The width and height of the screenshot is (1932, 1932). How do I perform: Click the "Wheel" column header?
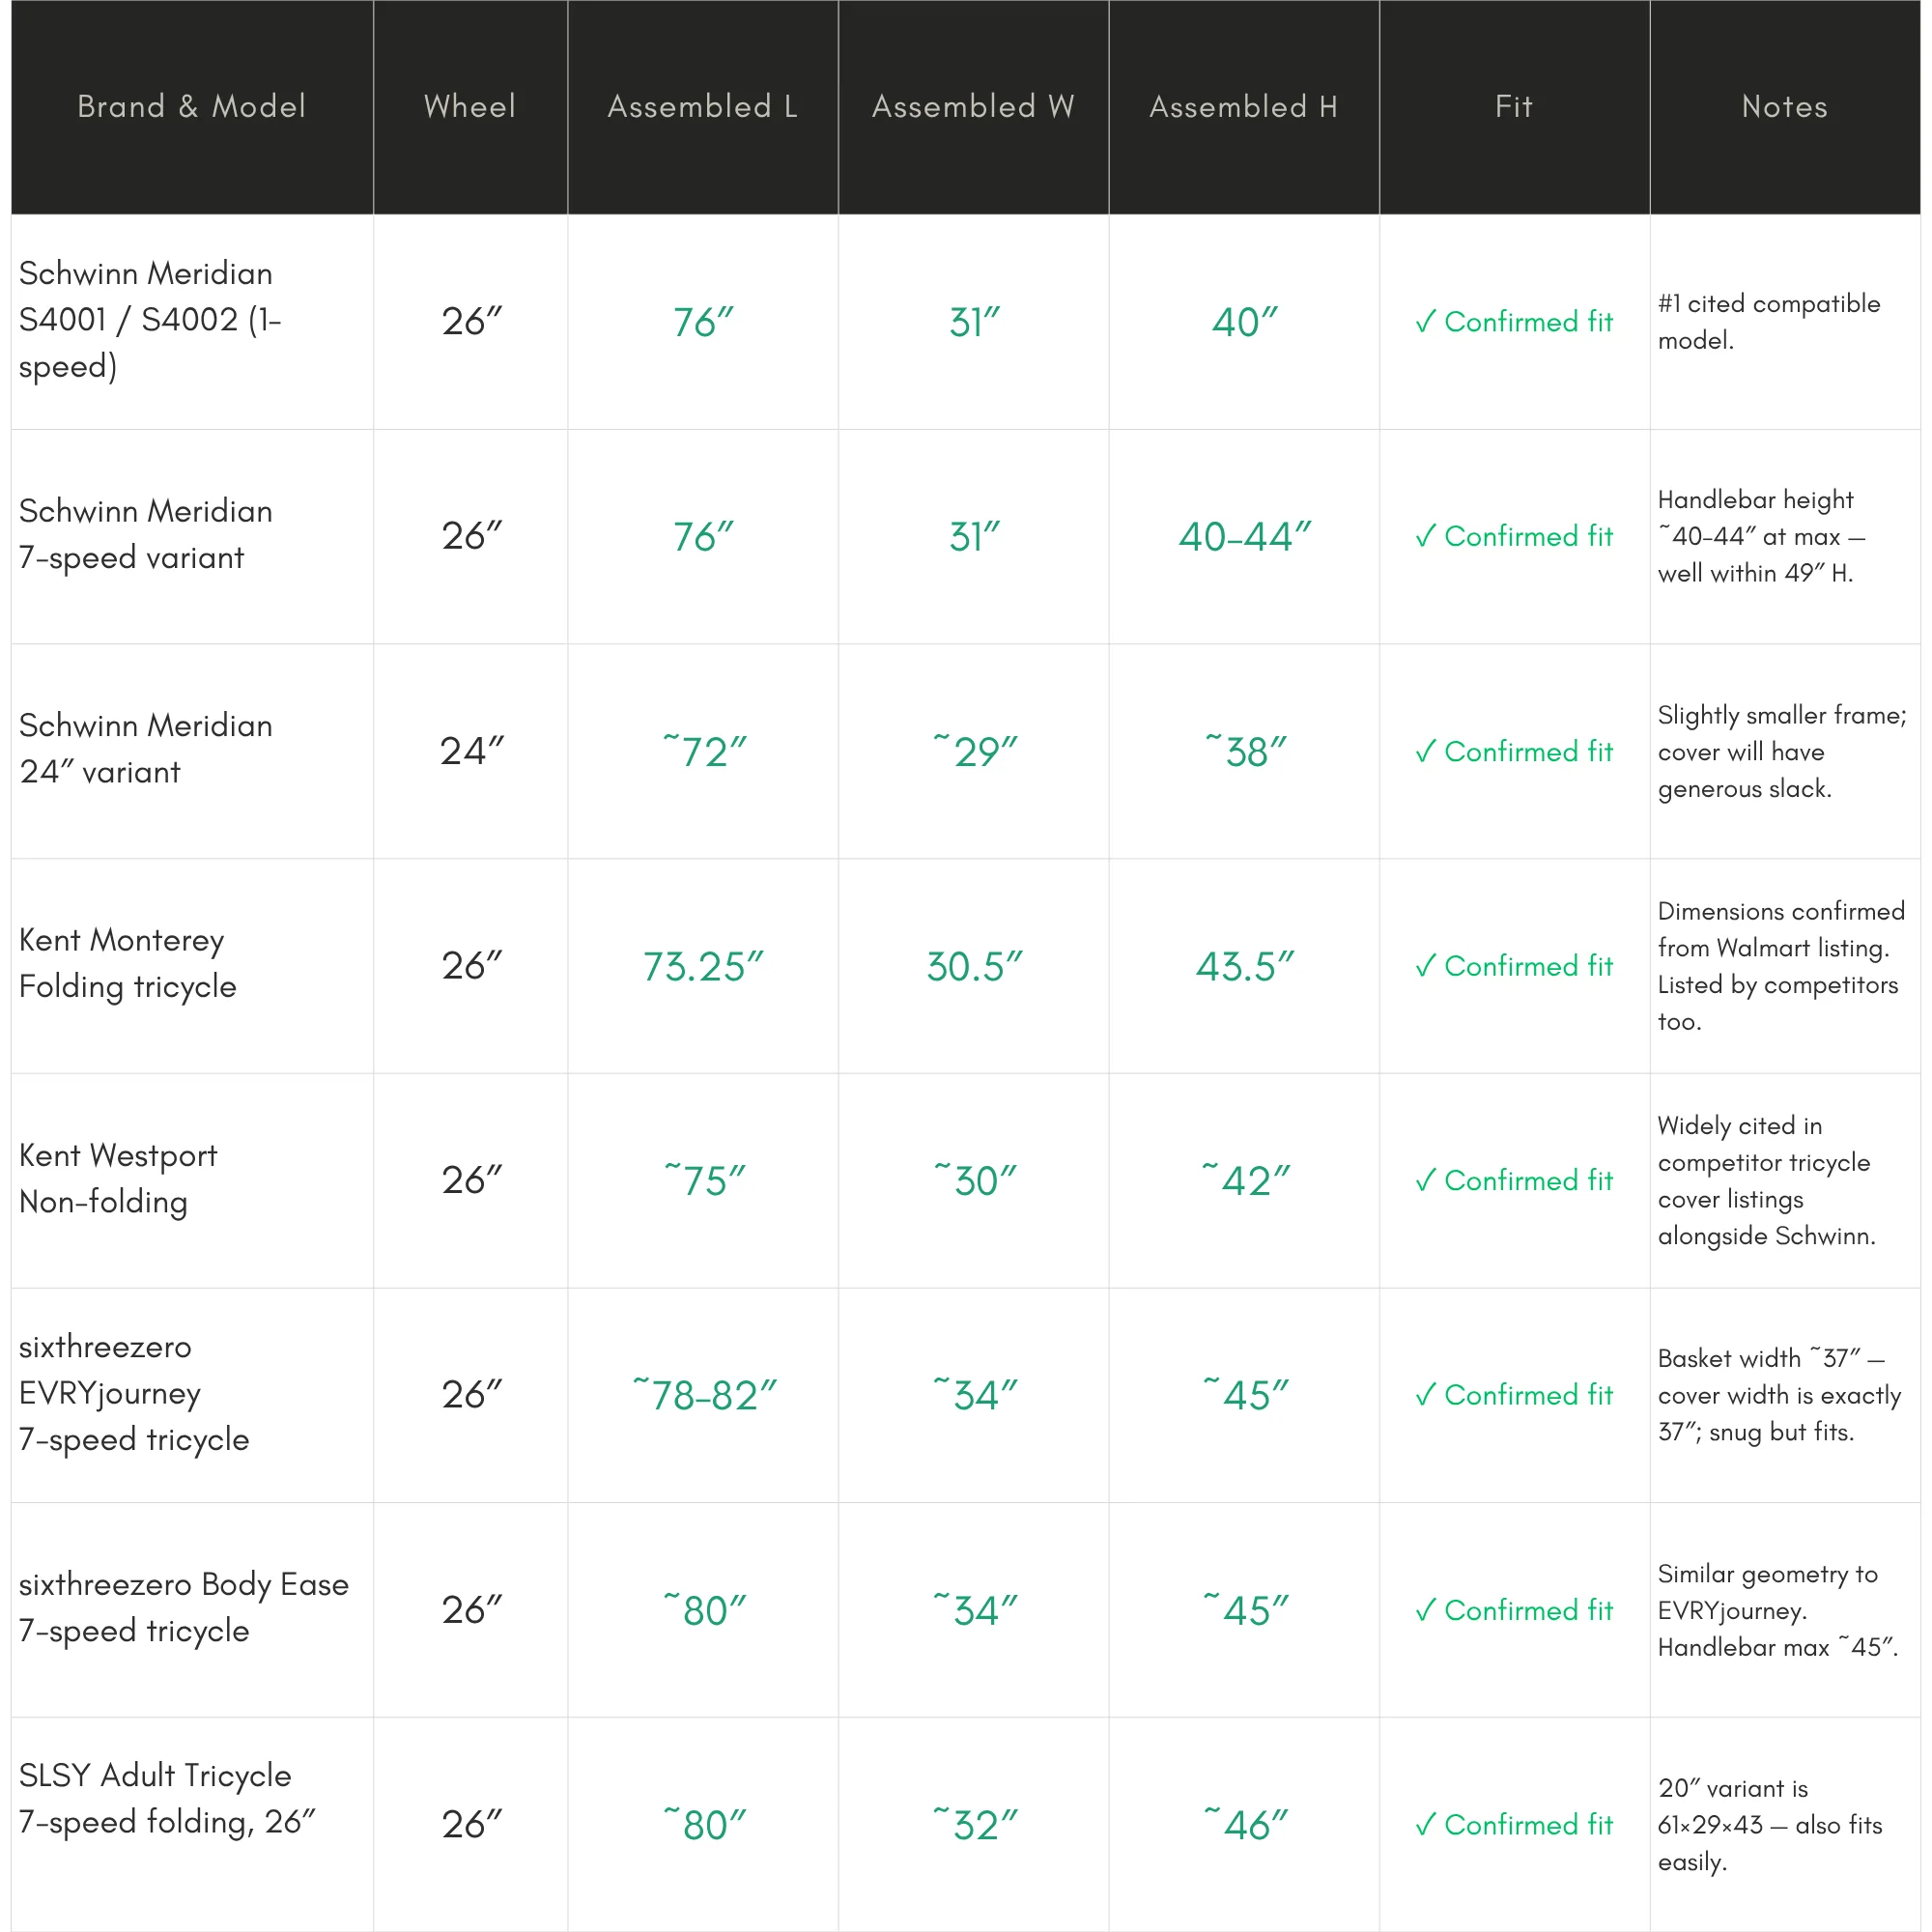tap(470, 106)
